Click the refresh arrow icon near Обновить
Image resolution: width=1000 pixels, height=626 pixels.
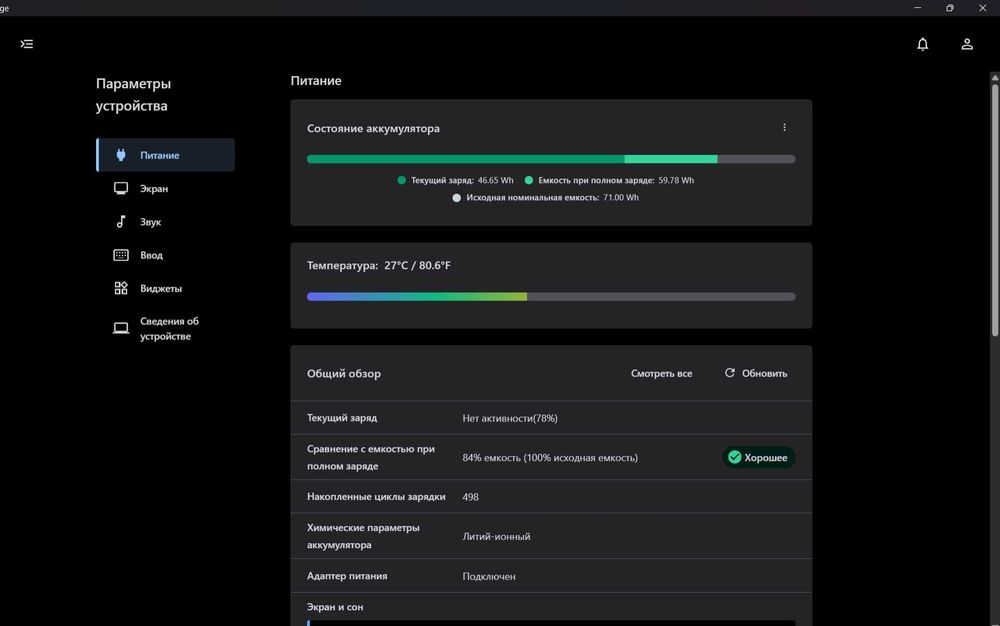pyautogui.click(x=730, y=373)
